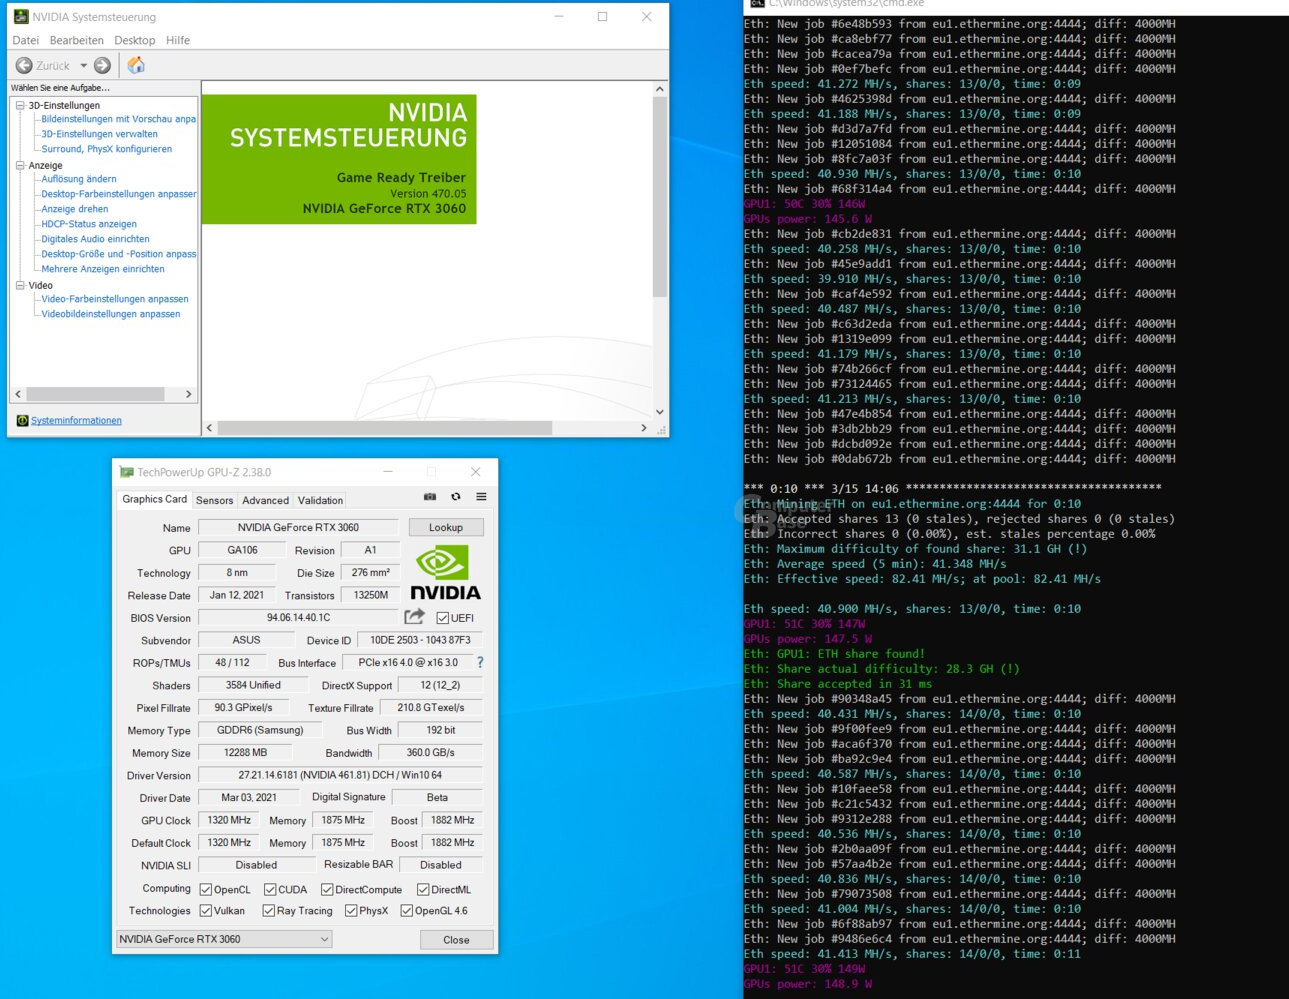
Task: Click the GPU-Z screenshot camera icon
Action: coord(430,497)
